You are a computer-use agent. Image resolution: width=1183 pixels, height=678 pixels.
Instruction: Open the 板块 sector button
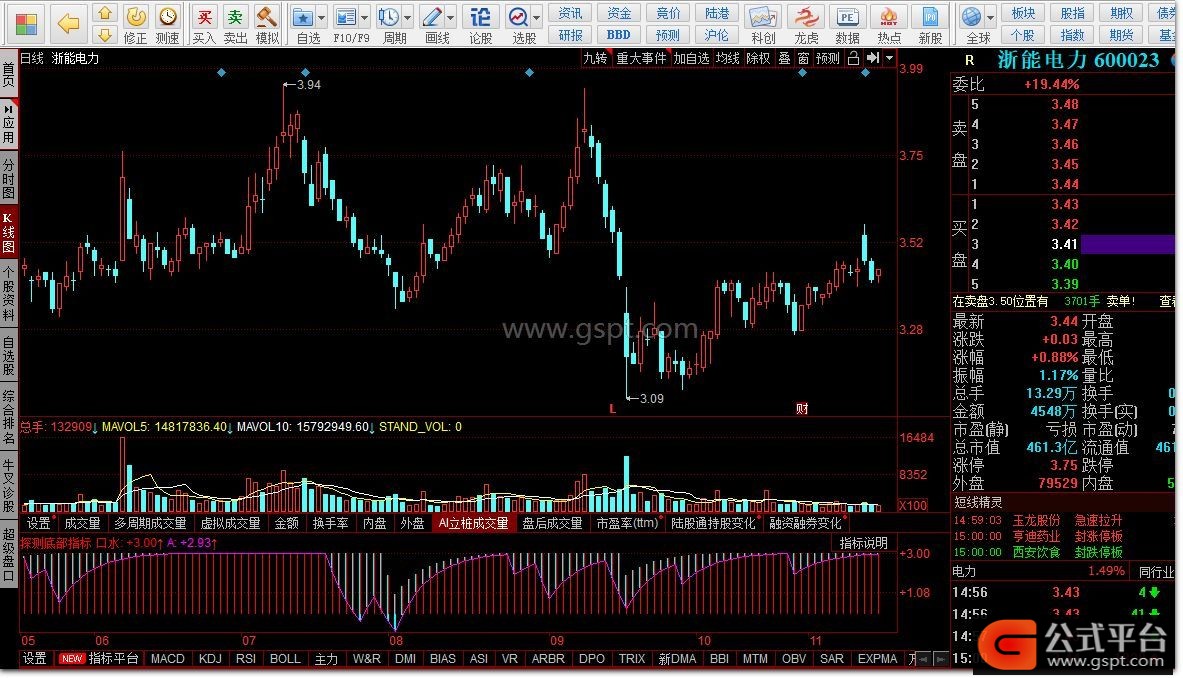coord(1024,13)
